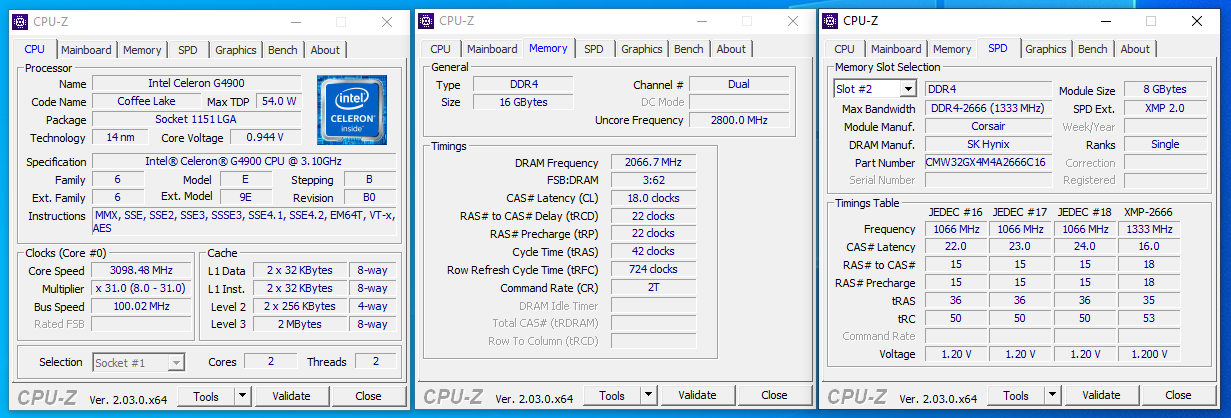Open the About tab in the right window
The image size is (1231, 418).
pos(1135,49)
